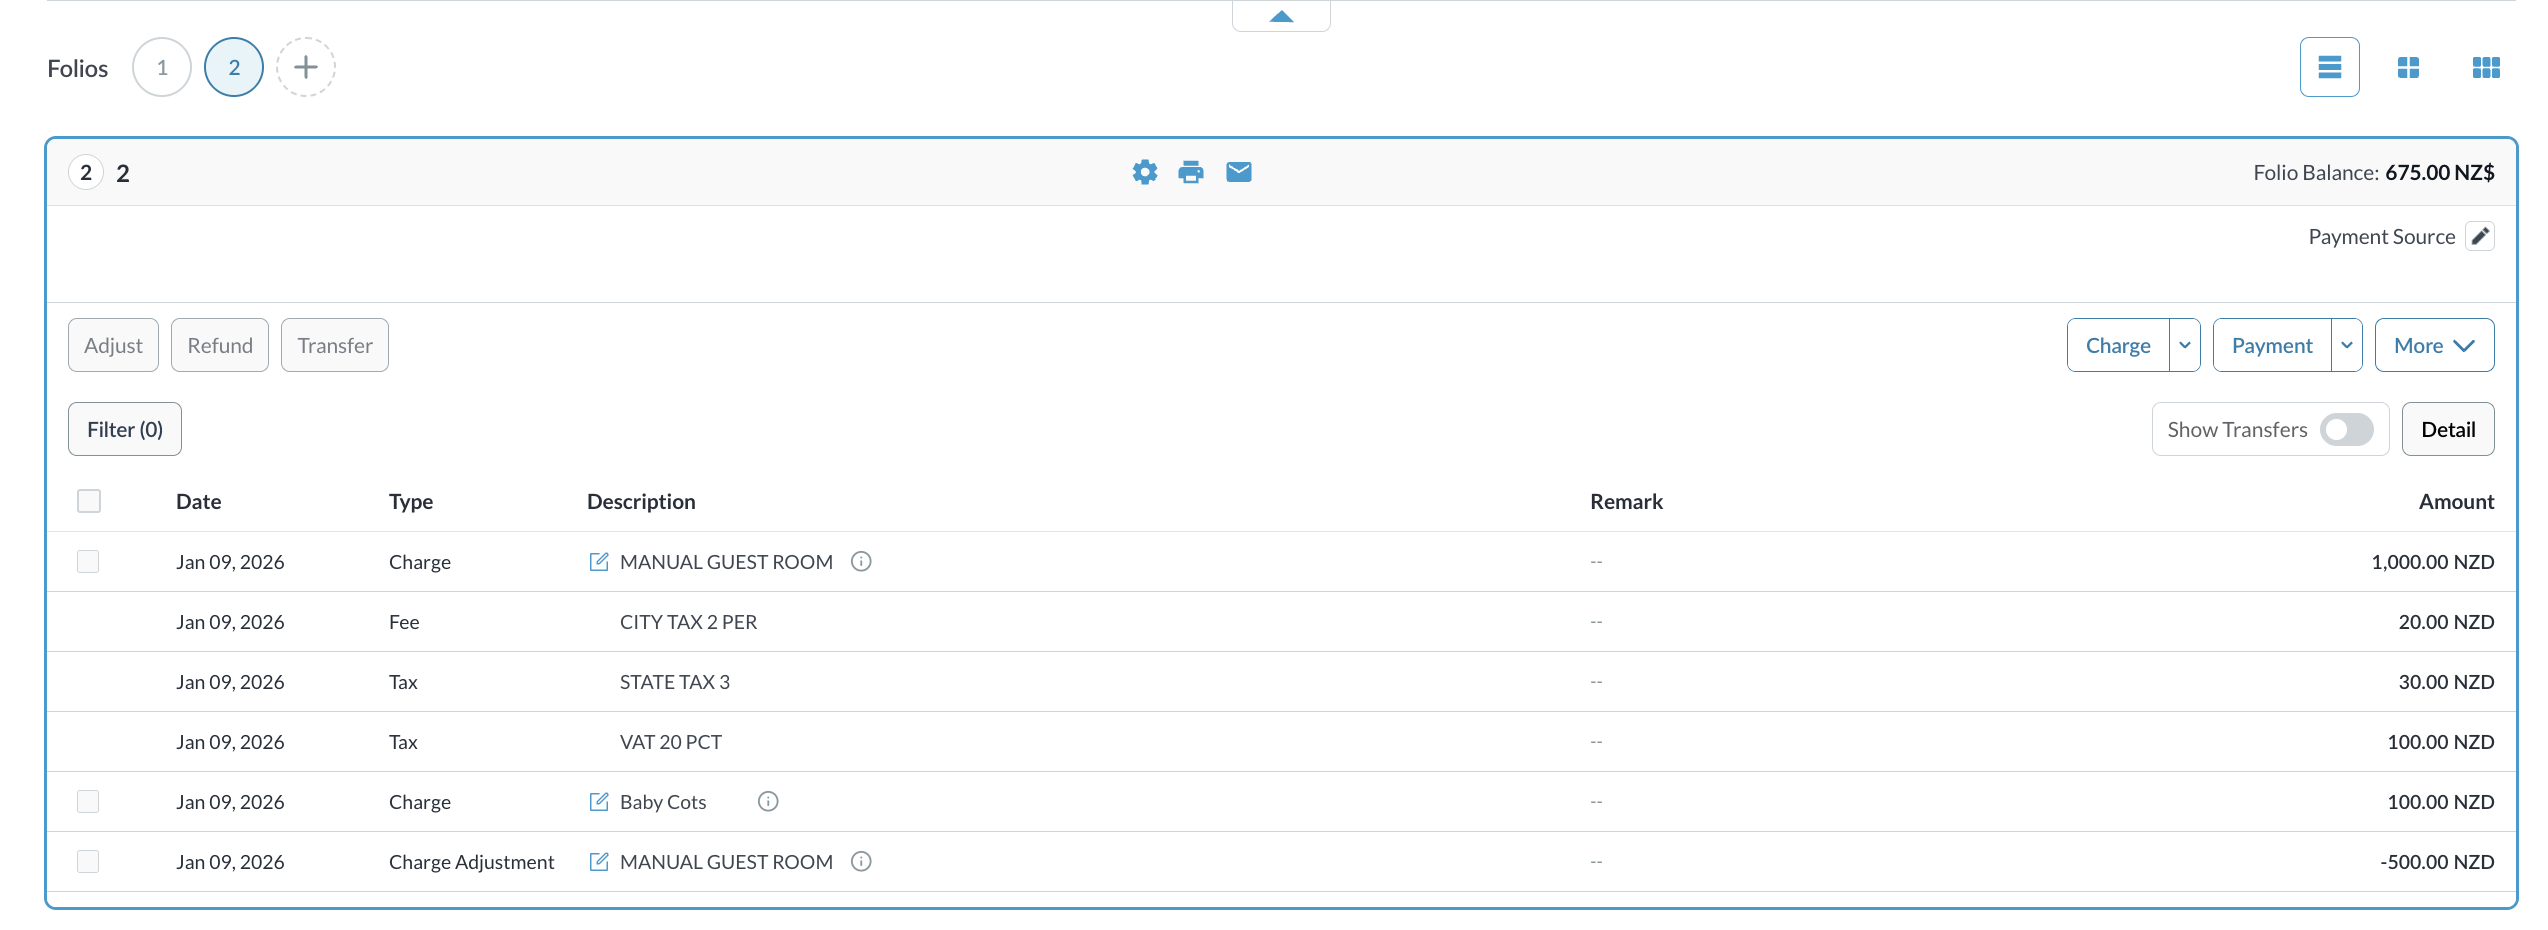The width and height of the screenshot is (2548, 930).
Task: Switch to list view layout icon
Action: (2329, 67)
